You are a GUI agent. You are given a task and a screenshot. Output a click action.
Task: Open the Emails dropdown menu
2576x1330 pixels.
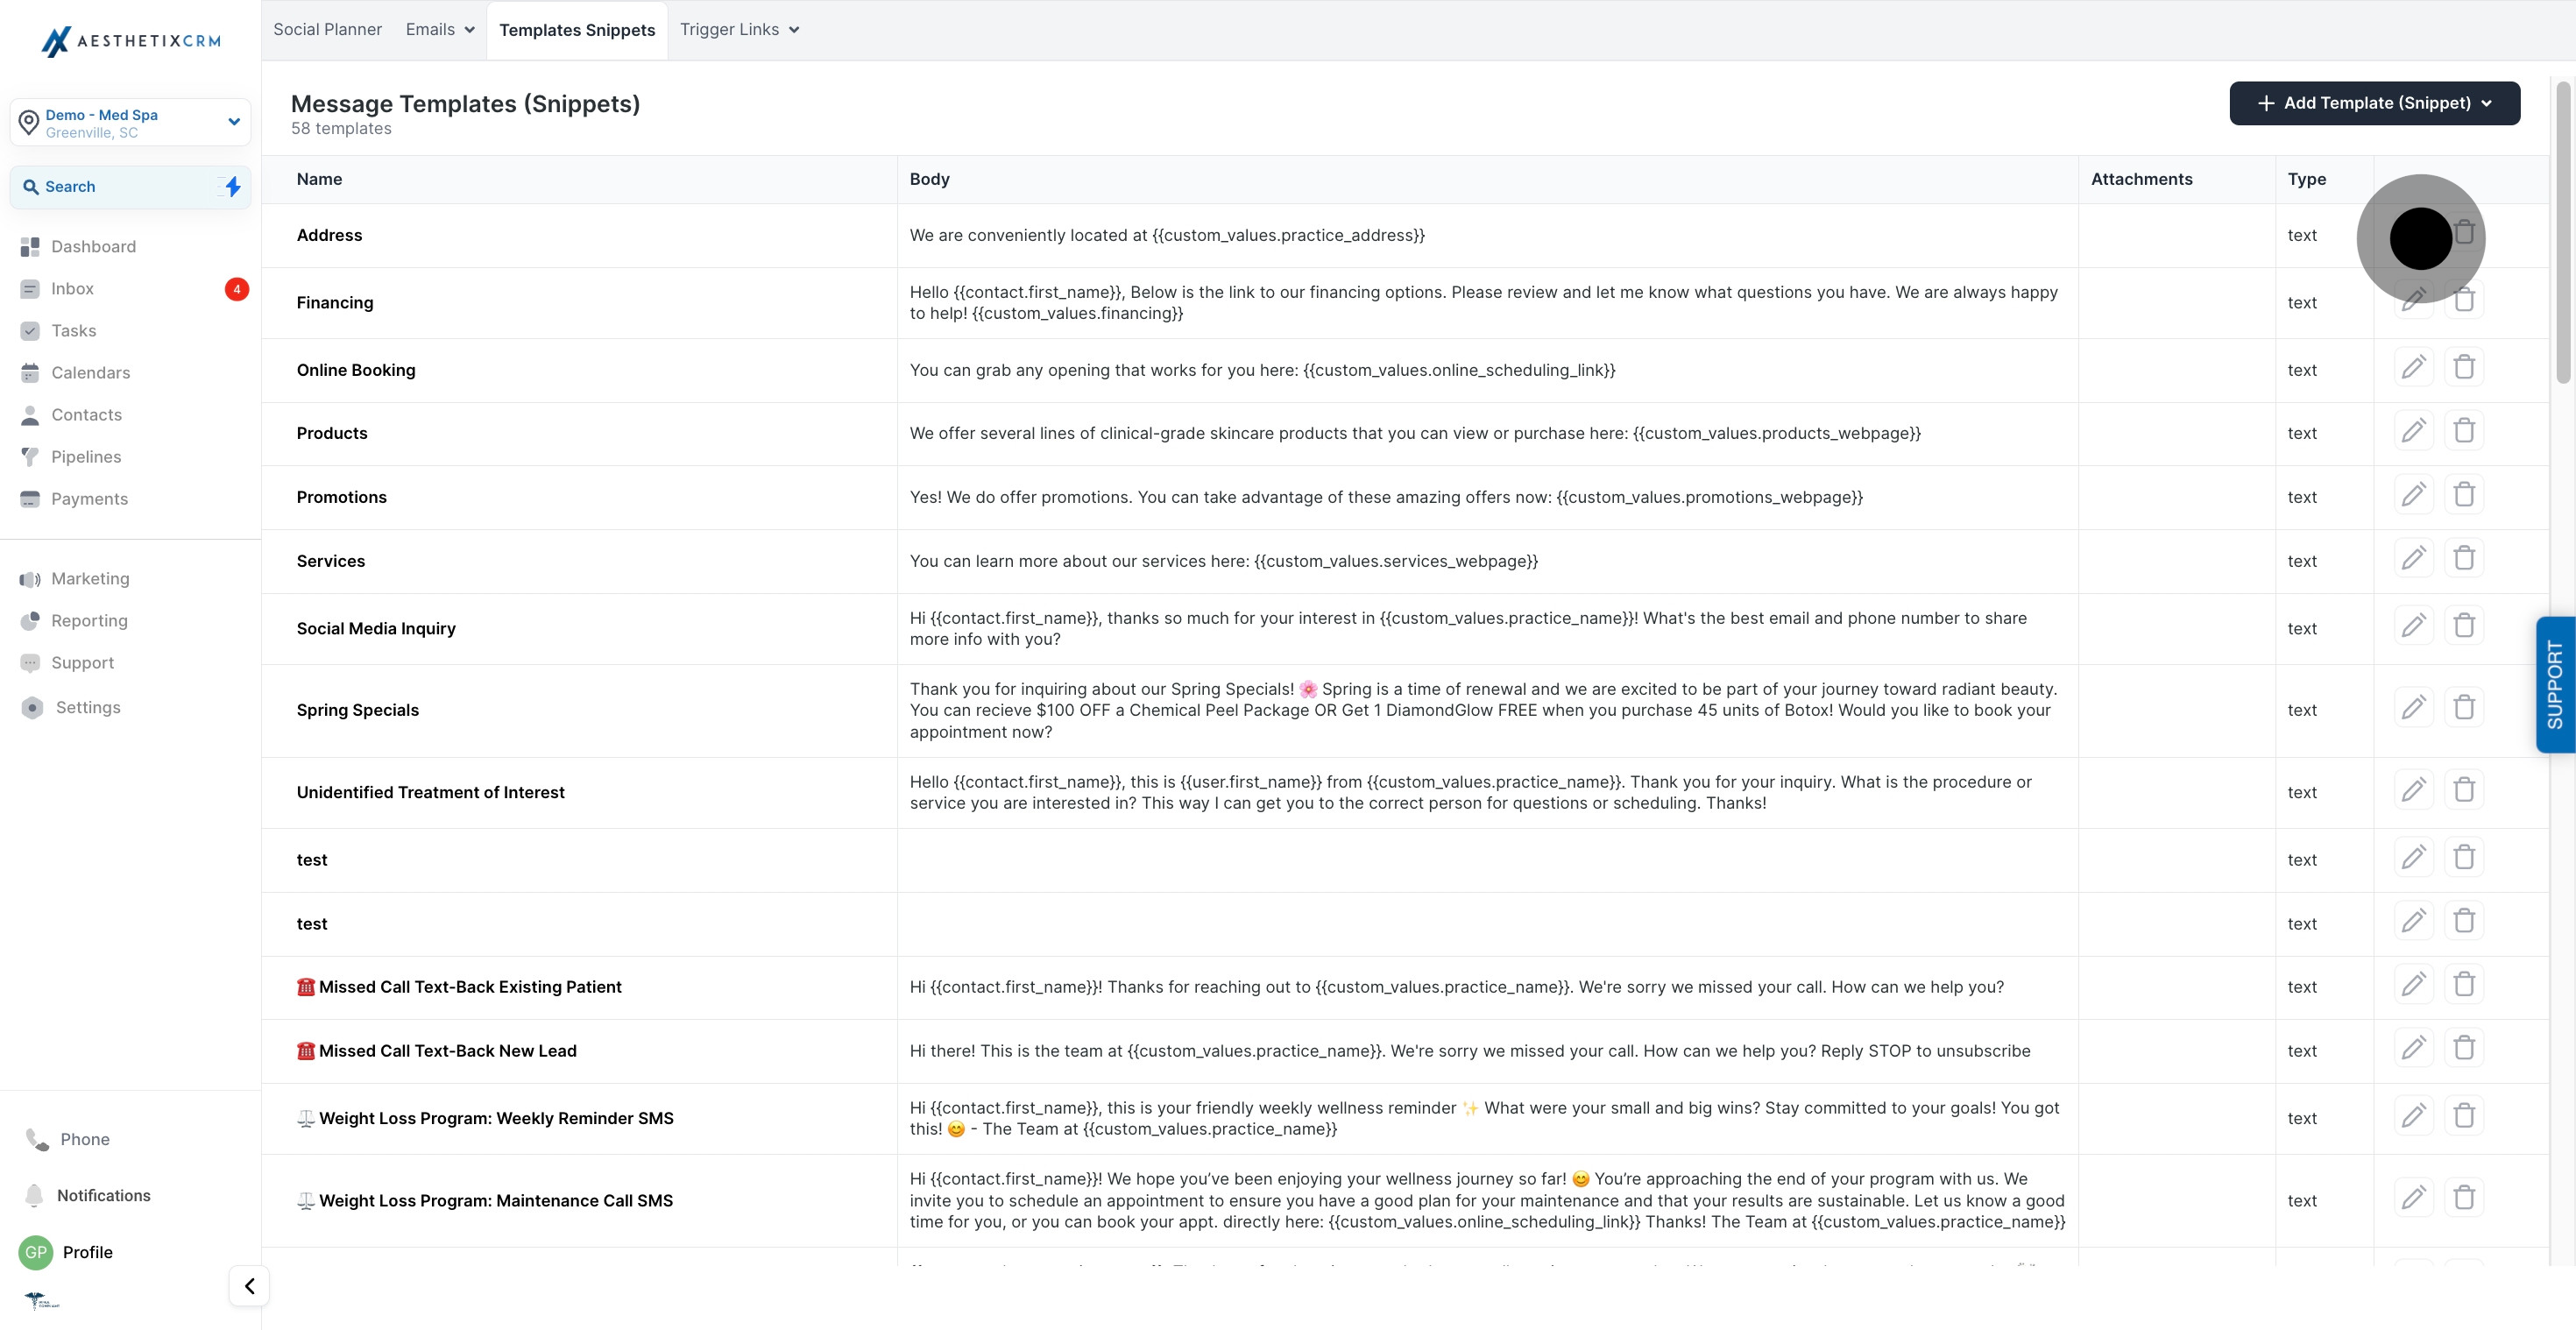(440, 30)
